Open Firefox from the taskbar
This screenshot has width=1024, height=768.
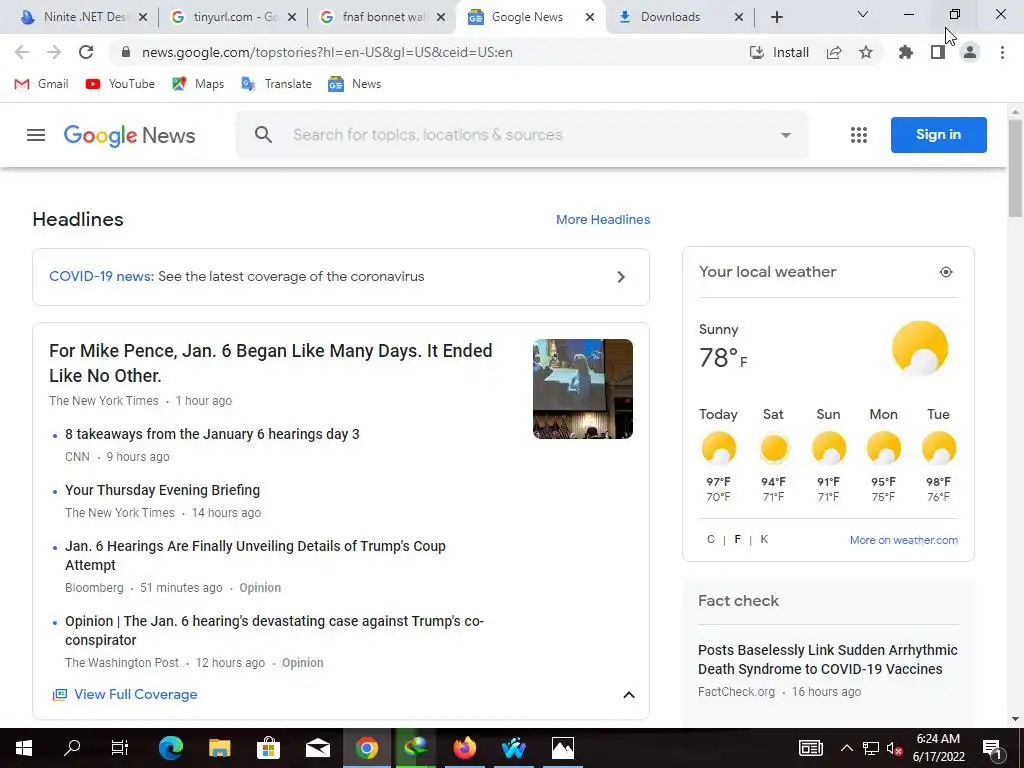point(464,748)
